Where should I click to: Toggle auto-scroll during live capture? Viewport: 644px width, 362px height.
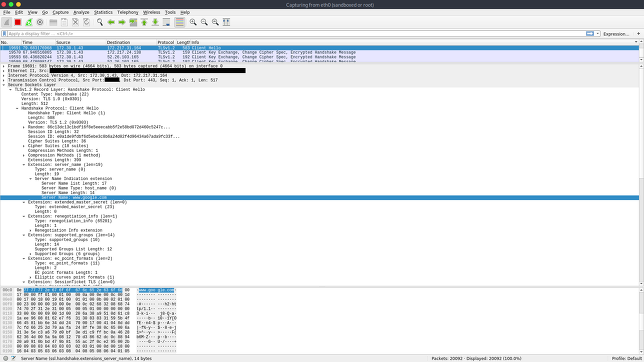tap(166, 22)
